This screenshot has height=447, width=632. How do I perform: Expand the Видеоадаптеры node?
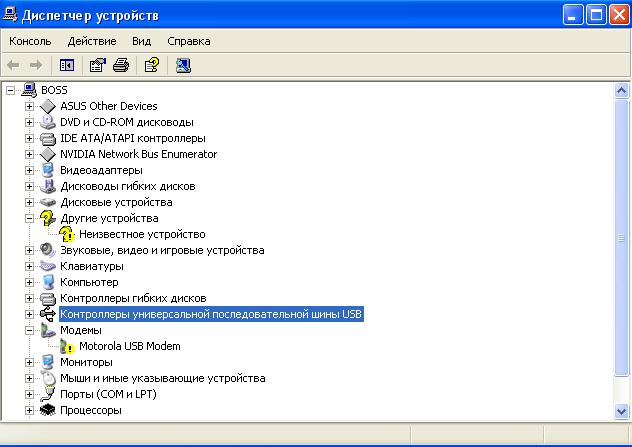point(29,170)
